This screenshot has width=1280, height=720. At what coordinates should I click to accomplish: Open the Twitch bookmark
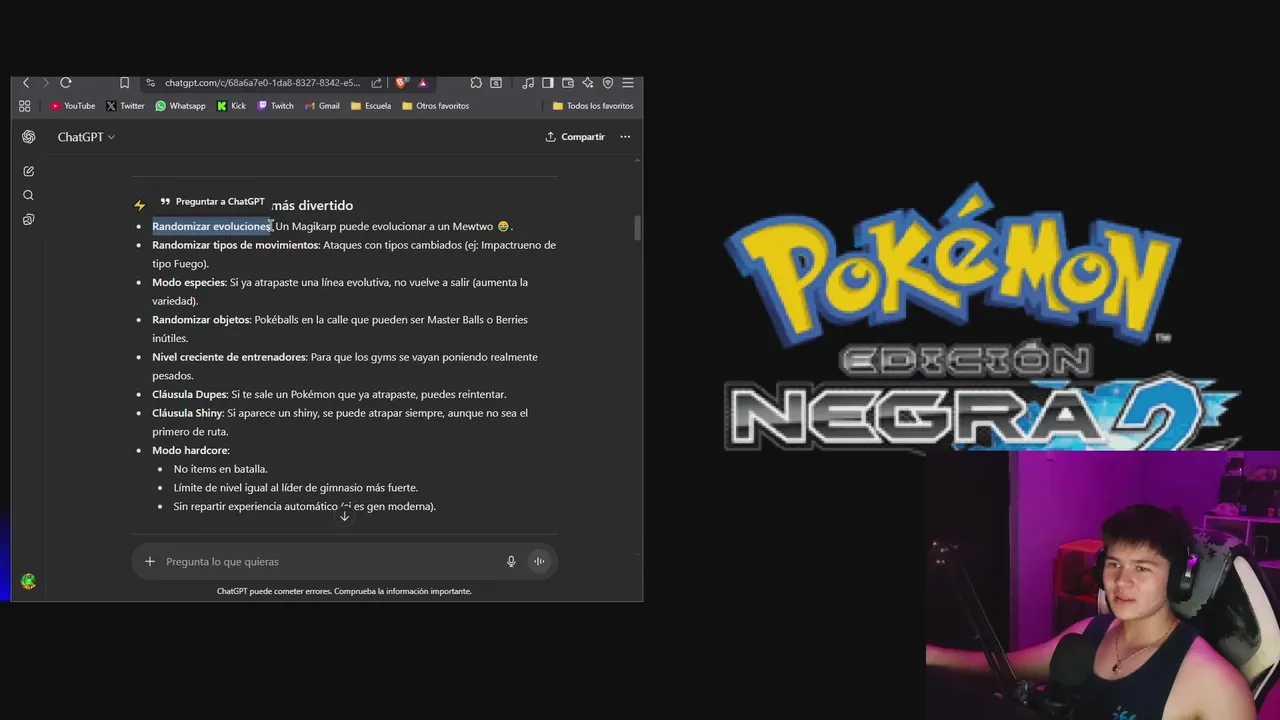pyautogui.click(x=276, y=106)
